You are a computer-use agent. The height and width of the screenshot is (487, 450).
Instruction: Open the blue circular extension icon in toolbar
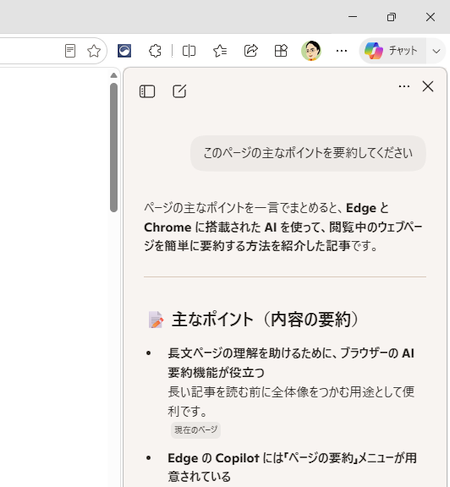[x=124, y=51]
